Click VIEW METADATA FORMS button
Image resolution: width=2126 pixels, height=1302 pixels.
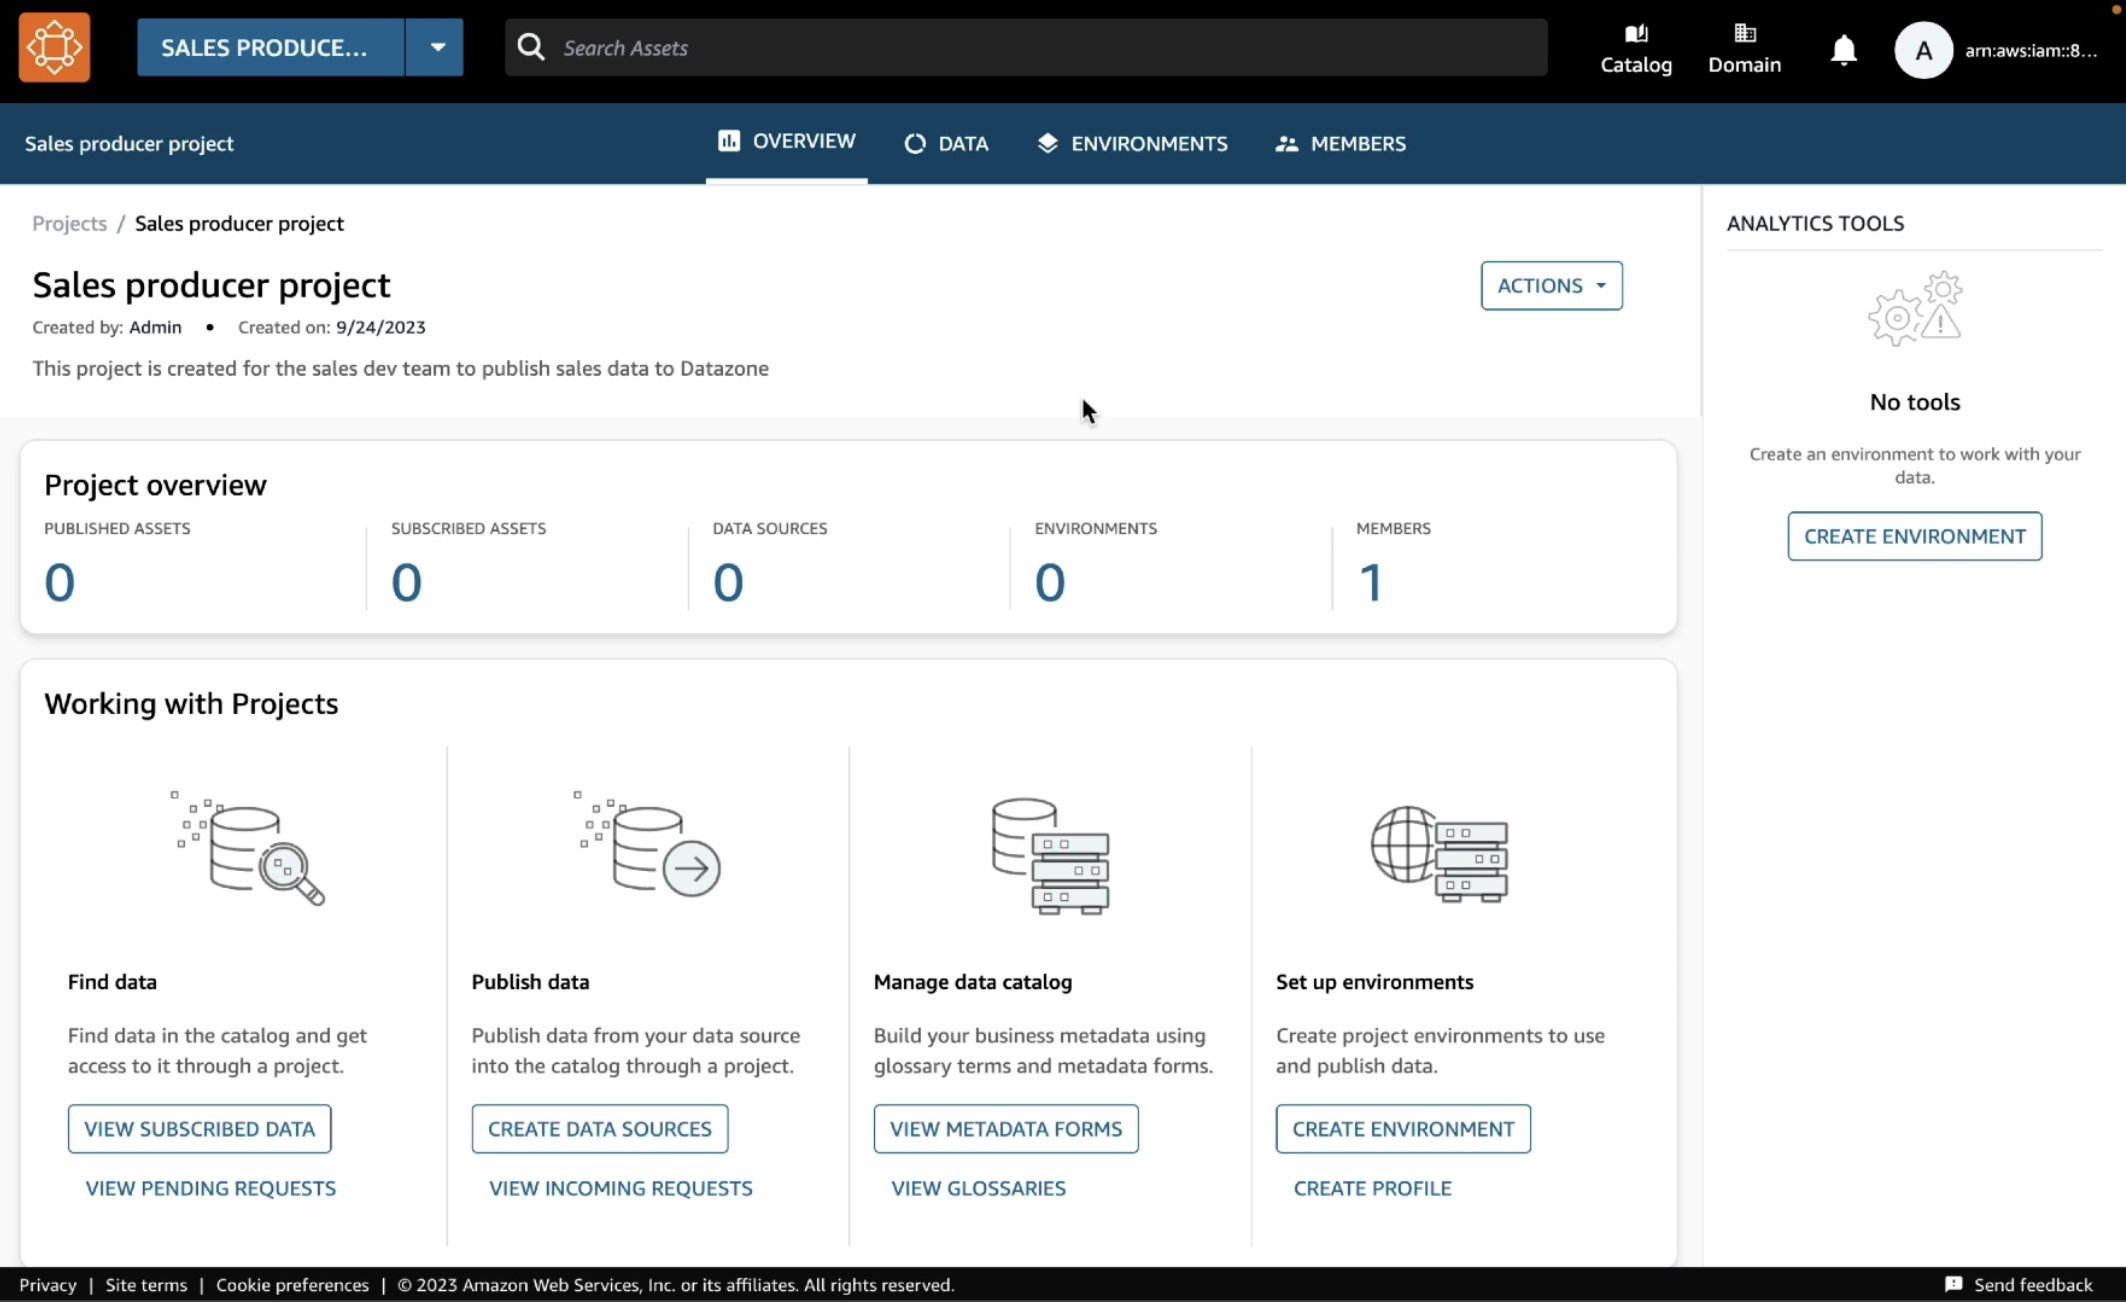pyautogui.click(x=1006, y=1129)
